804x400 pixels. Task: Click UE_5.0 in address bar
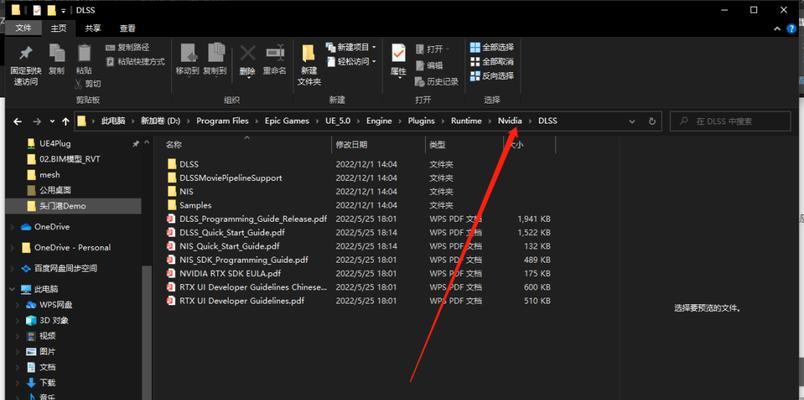tap(338, 121)
